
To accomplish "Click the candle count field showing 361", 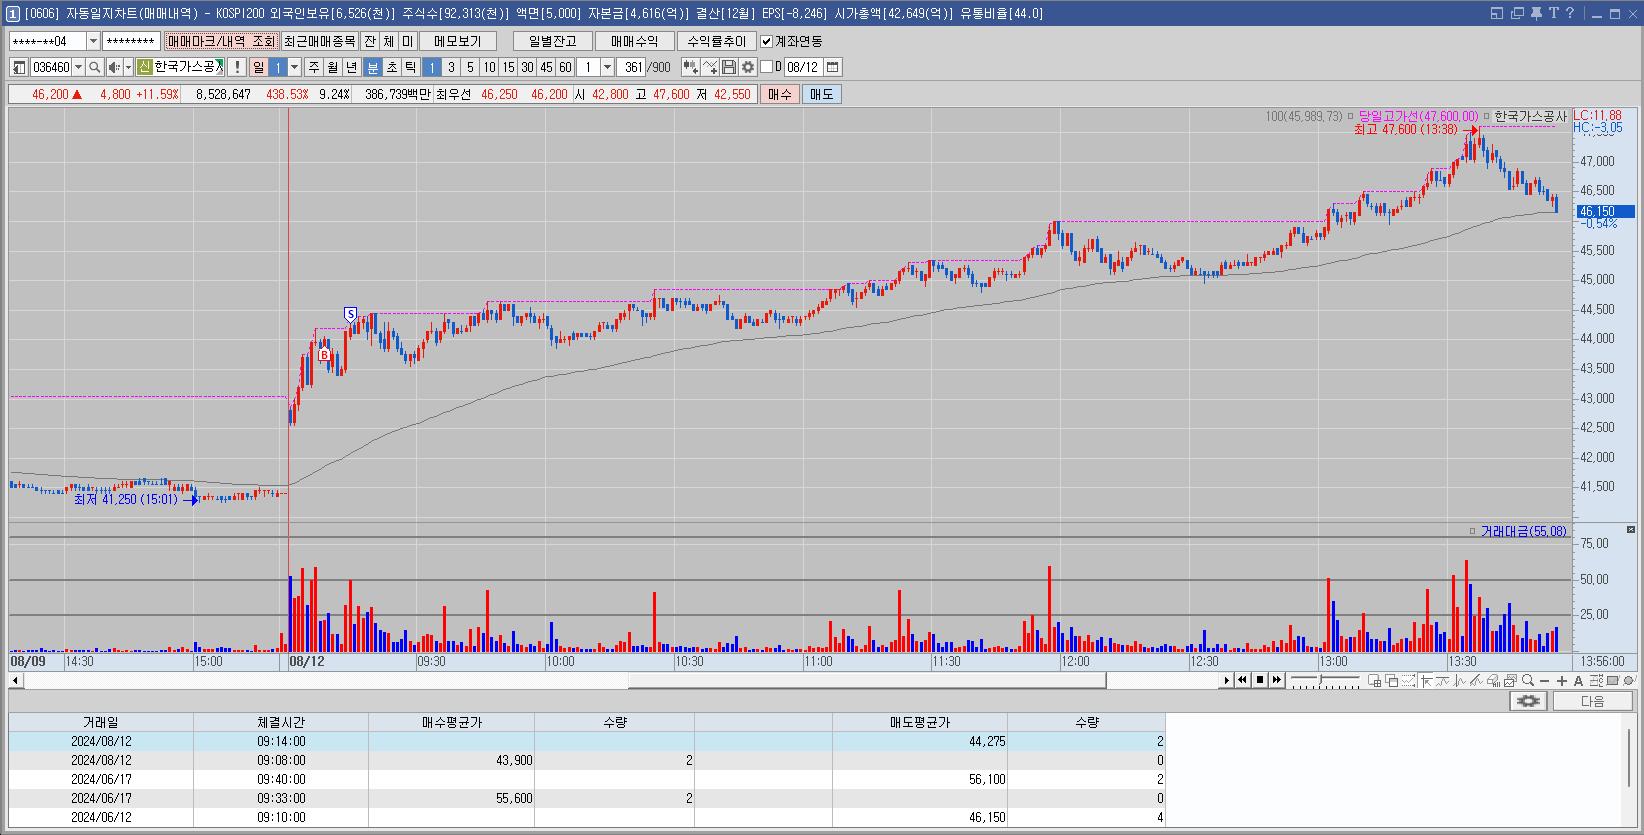I will [631, 67].
